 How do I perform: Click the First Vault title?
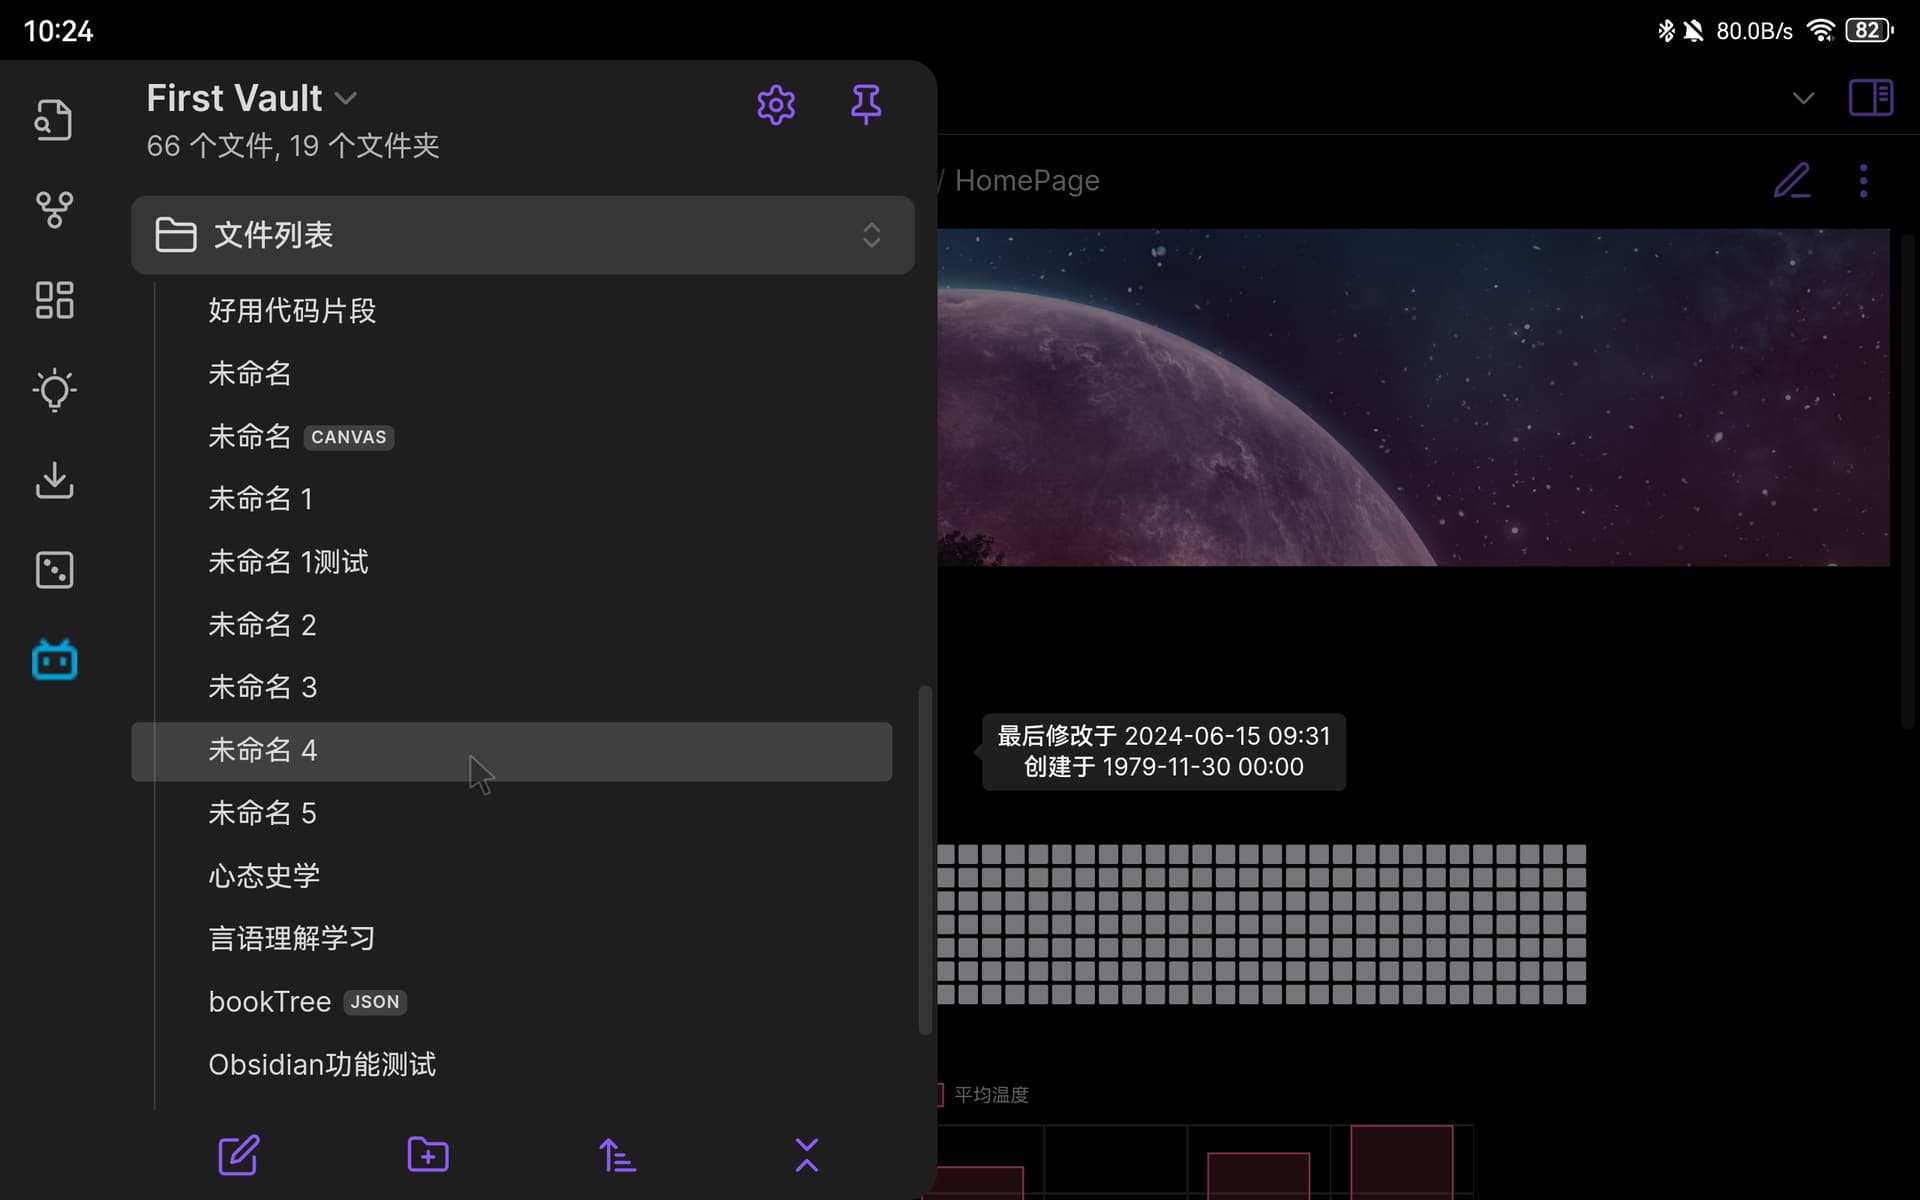pyautogui.click(x=234, y=98)
